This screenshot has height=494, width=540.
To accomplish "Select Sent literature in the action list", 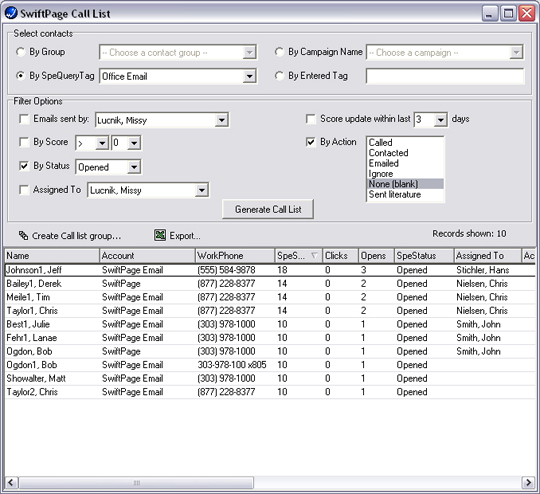I will (405, 194).
